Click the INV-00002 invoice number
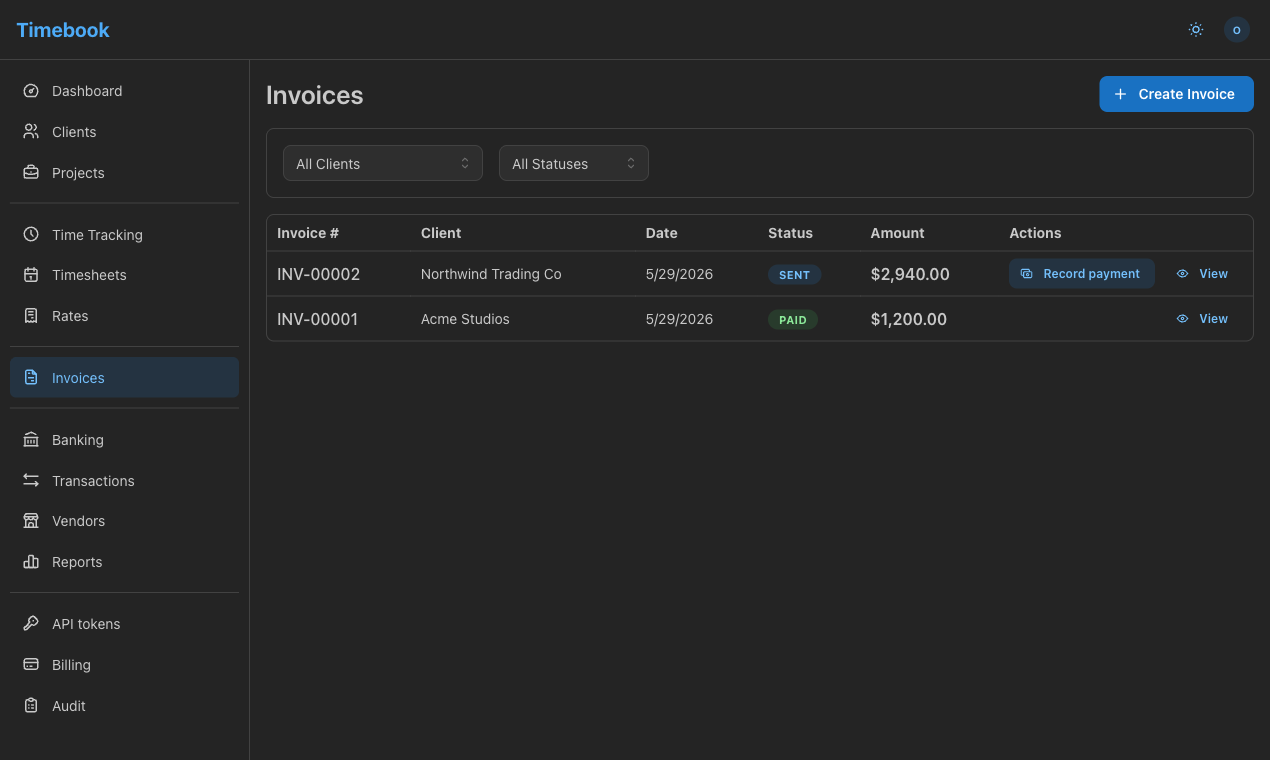The height and width of the screenshot is (760, 1270). 318,274
